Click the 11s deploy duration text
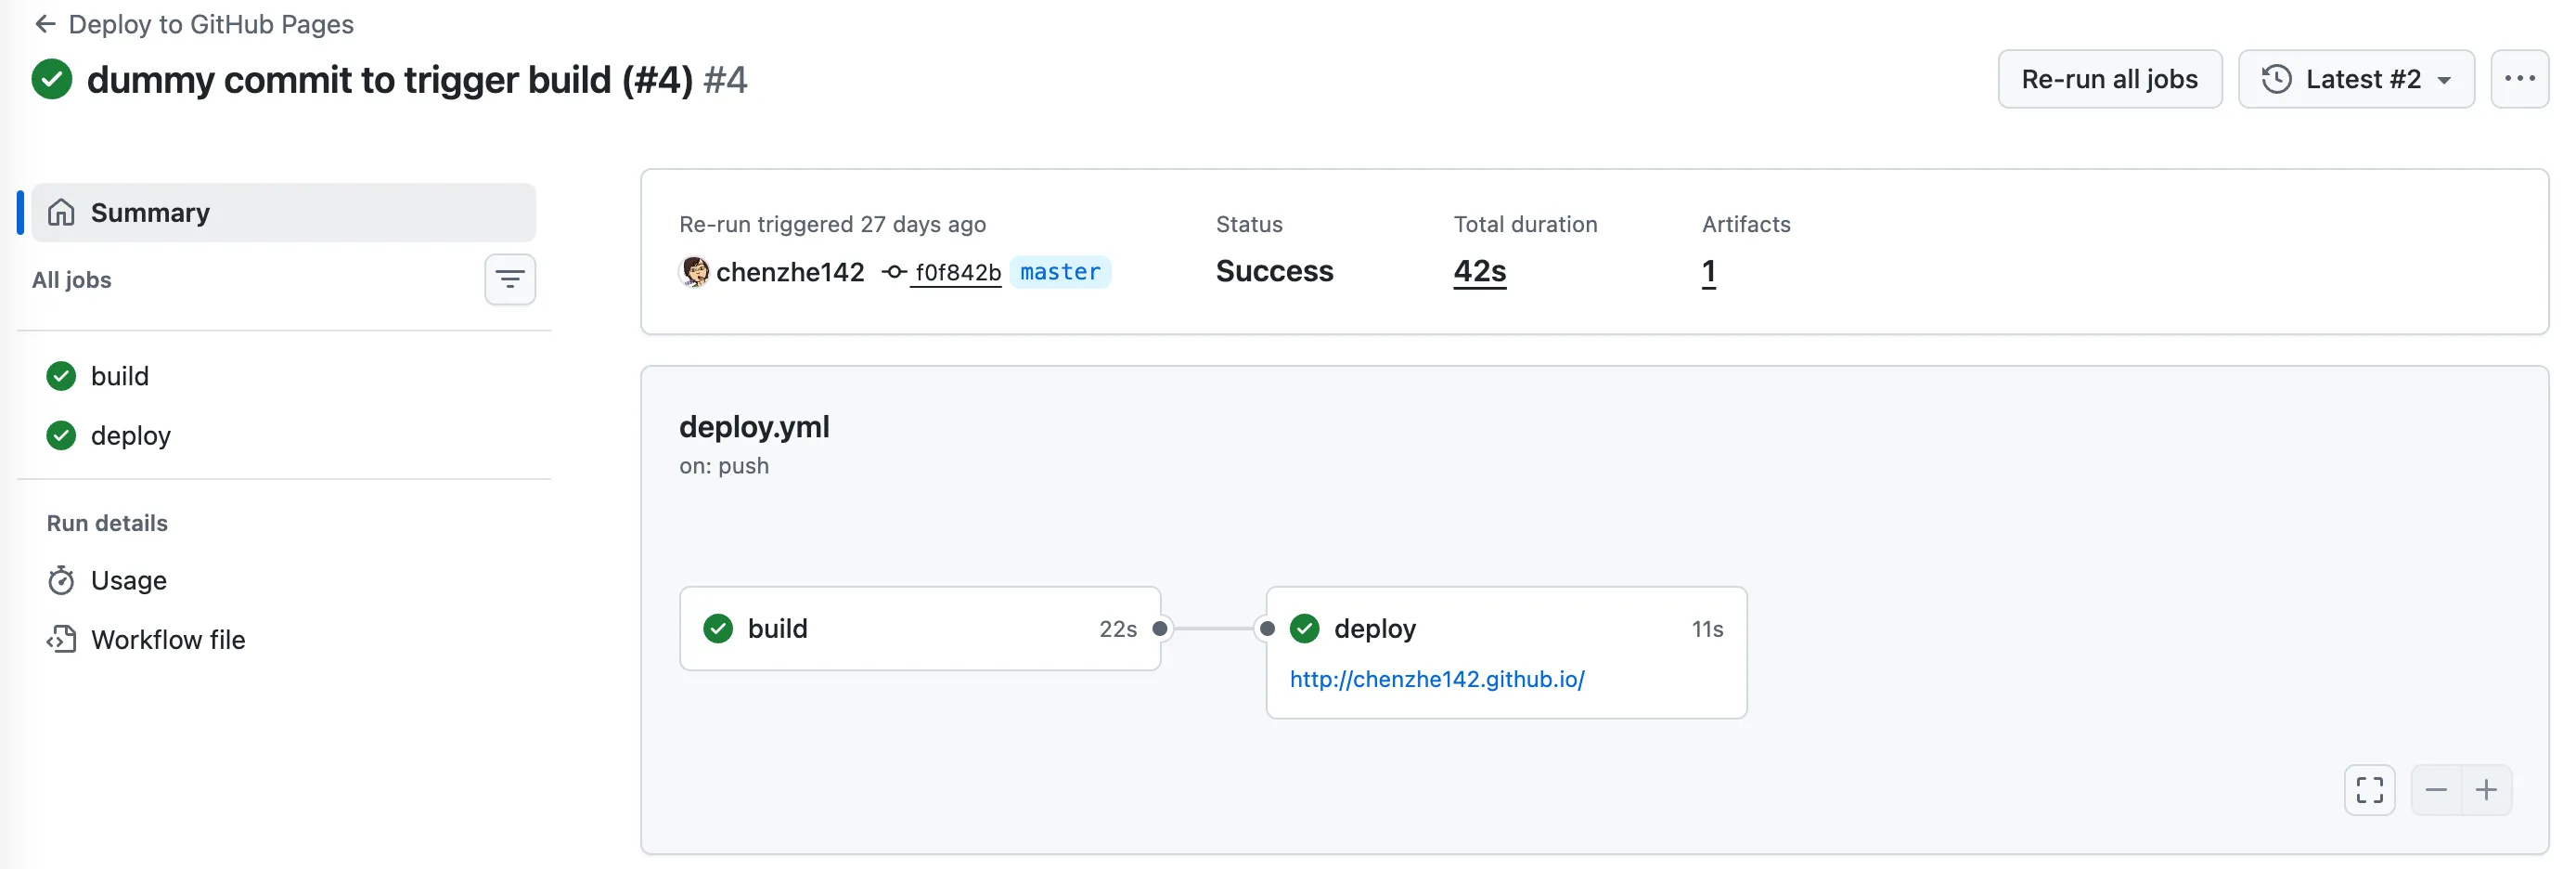Viewport: 2576px width, 869px height. pyautogui.click(x=1707, y=629)
